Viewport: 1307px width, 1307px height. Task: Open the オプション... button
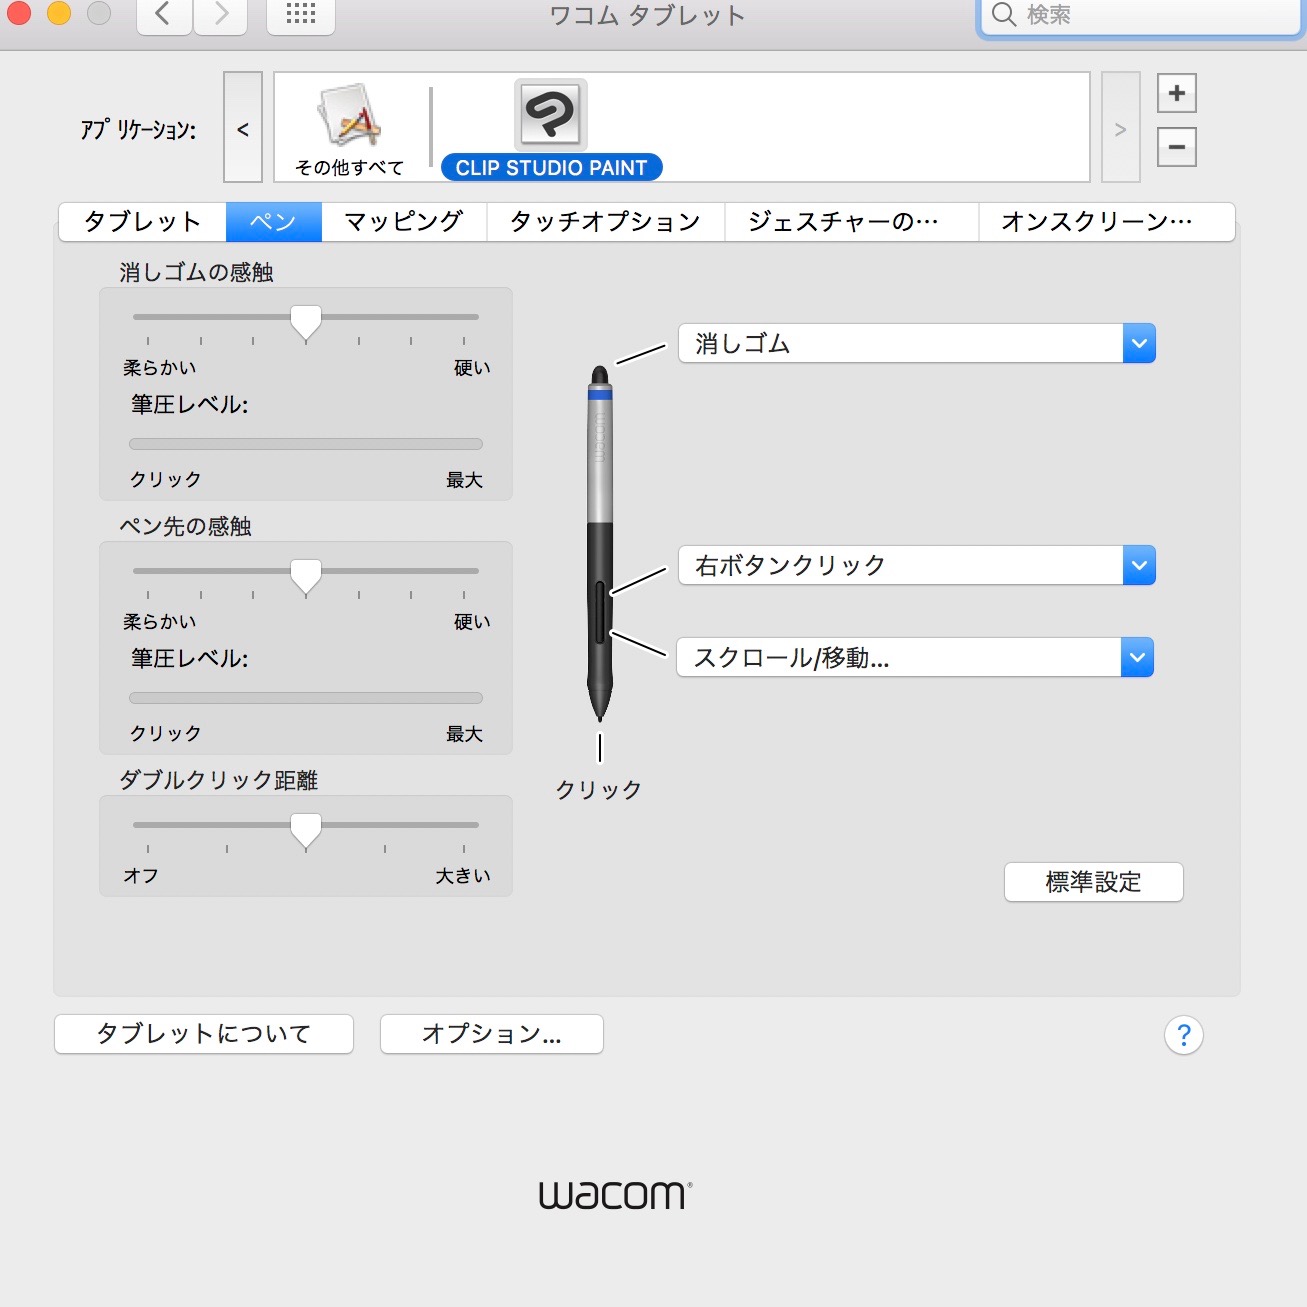click(492, 1034)
